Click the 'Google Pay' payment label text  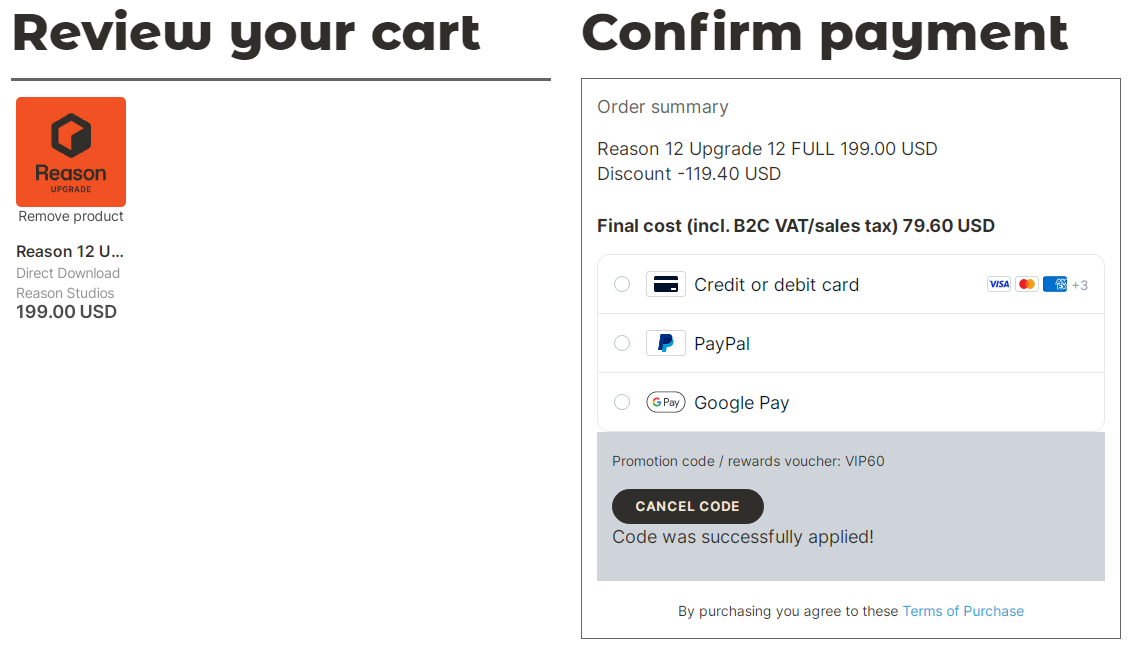pyautogui.click(x=741, y=403)
